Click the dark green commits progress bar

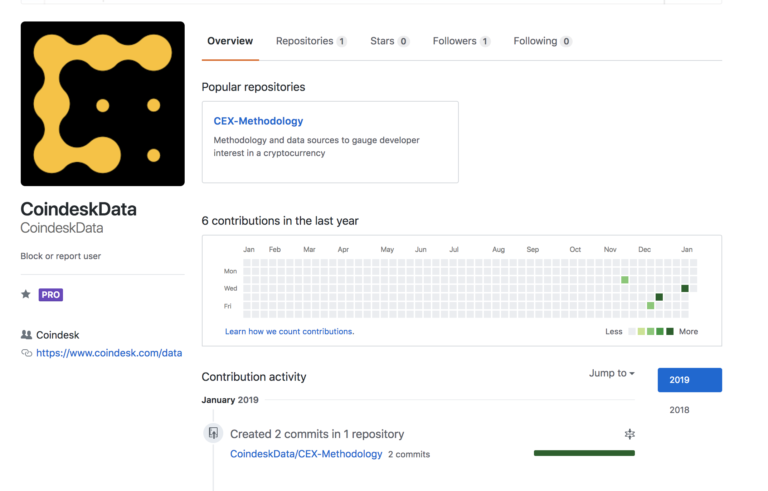(x=584, y=453)
